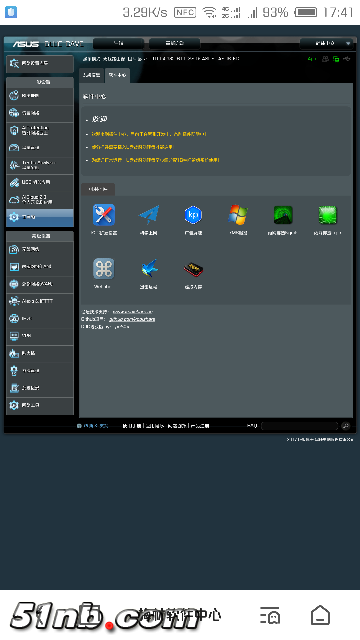Select the installed apps tab above icons
This screenshot has width=360, height=640.
[98, 189]
